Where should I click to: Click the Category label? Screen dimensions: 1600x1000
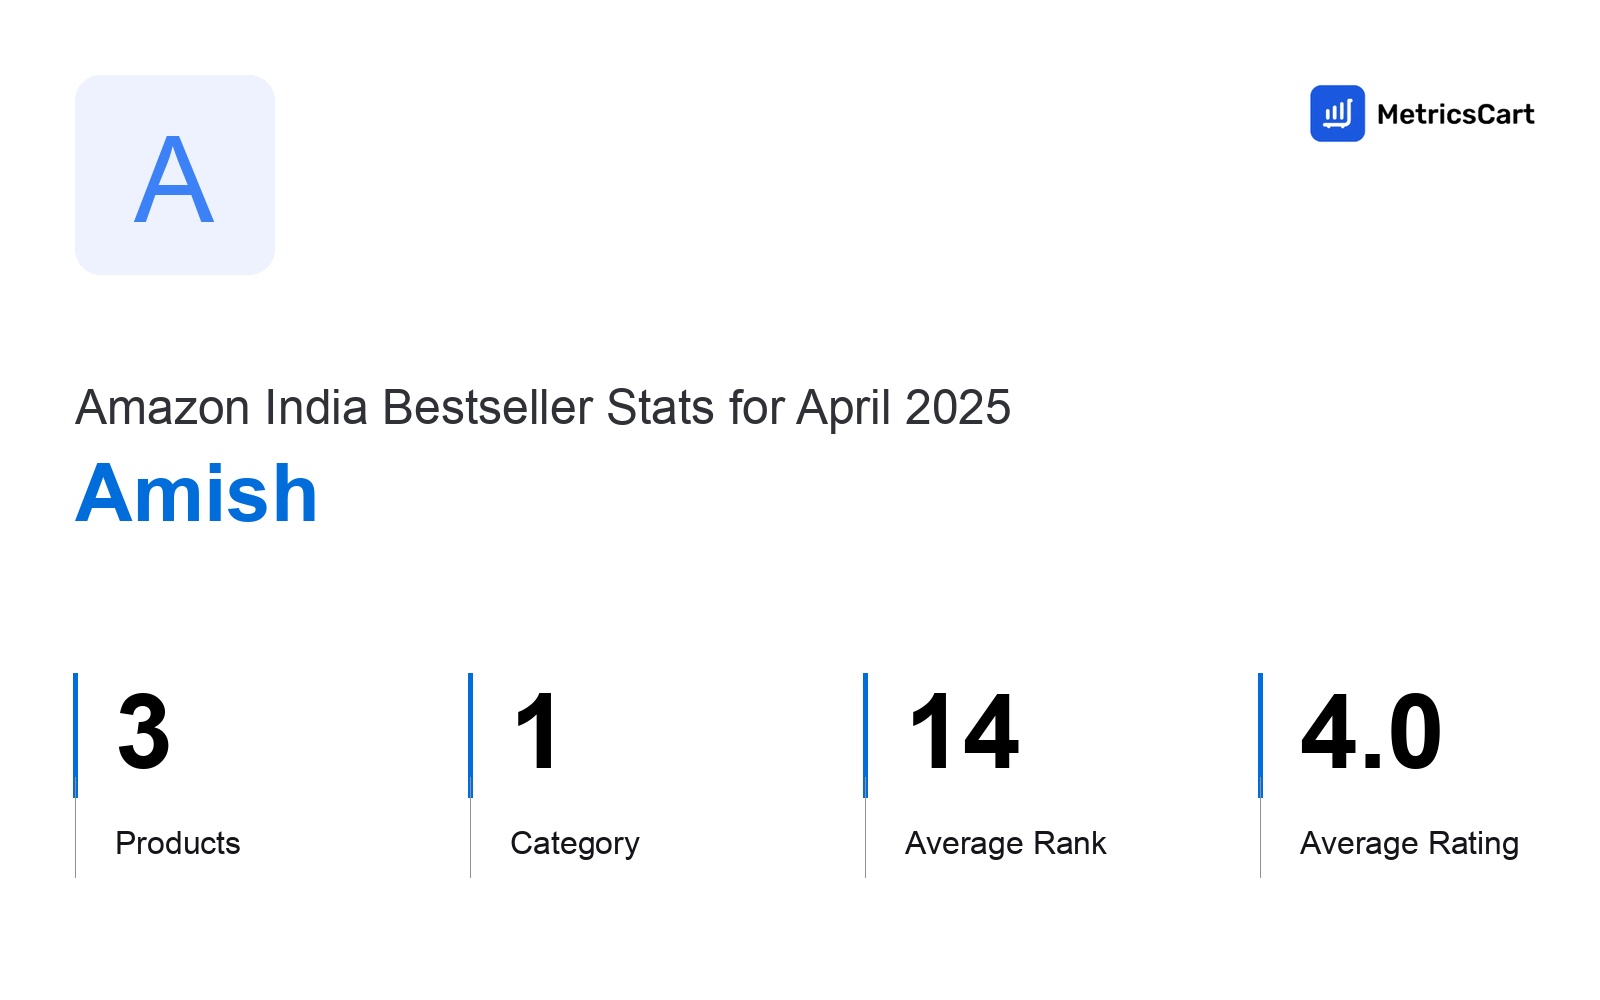click(575, 843)
